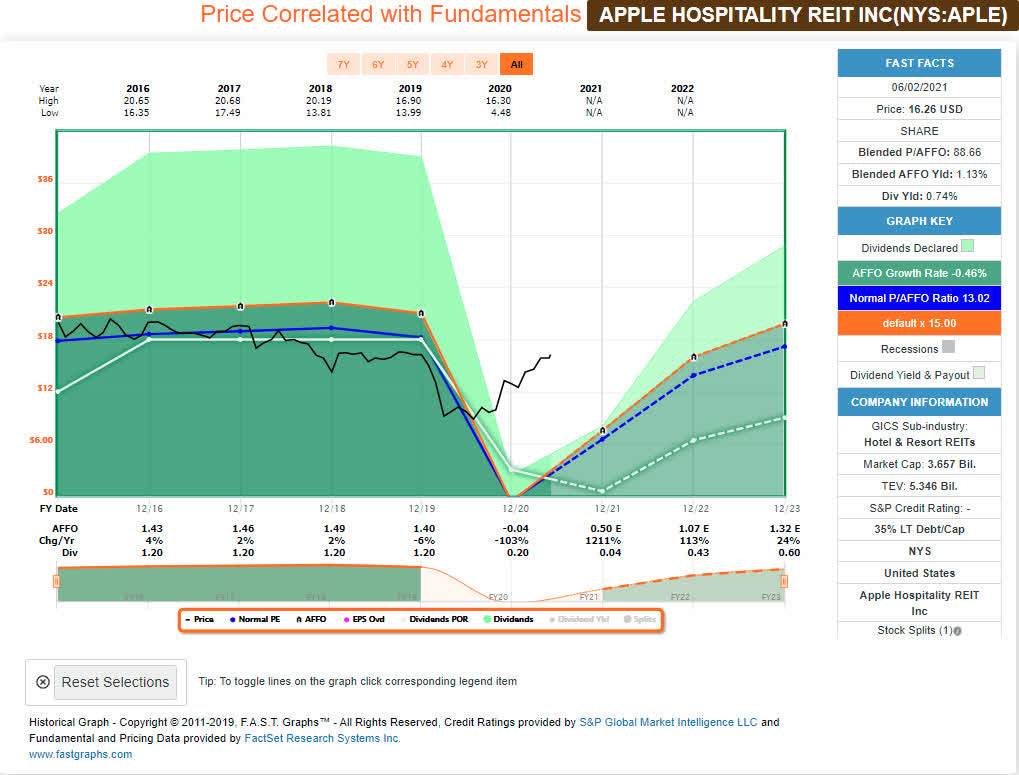
Task: Open the S&P Global Market Intelligence link
Action: click(668, 722)
